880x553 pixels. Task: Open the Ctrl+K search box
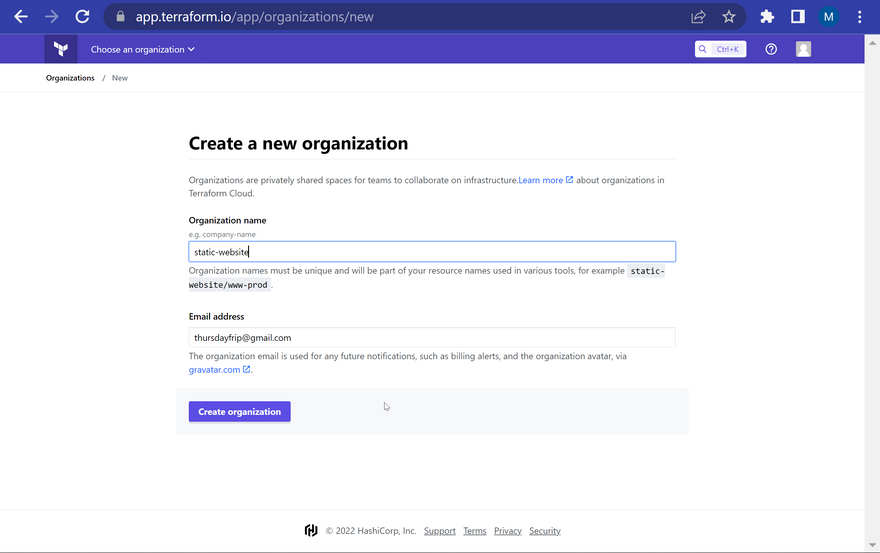[721, 49]
